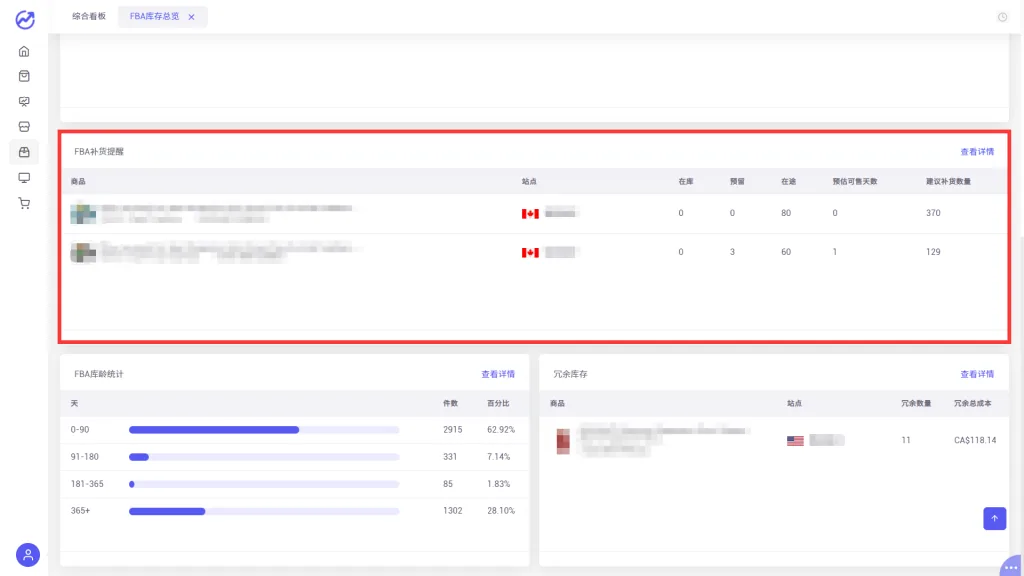
Task: Click the US flag in 冗余库存
Action: [795, 441]
